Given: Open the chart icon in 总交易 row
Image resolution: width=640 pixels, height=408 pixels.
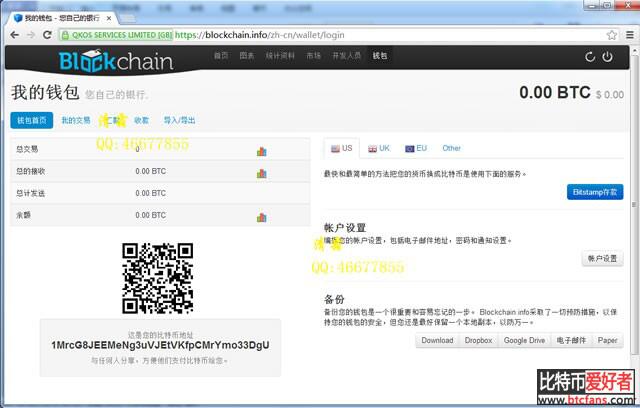Looking at the screenshot, I should pyautogui.click(x=262, y=152).
